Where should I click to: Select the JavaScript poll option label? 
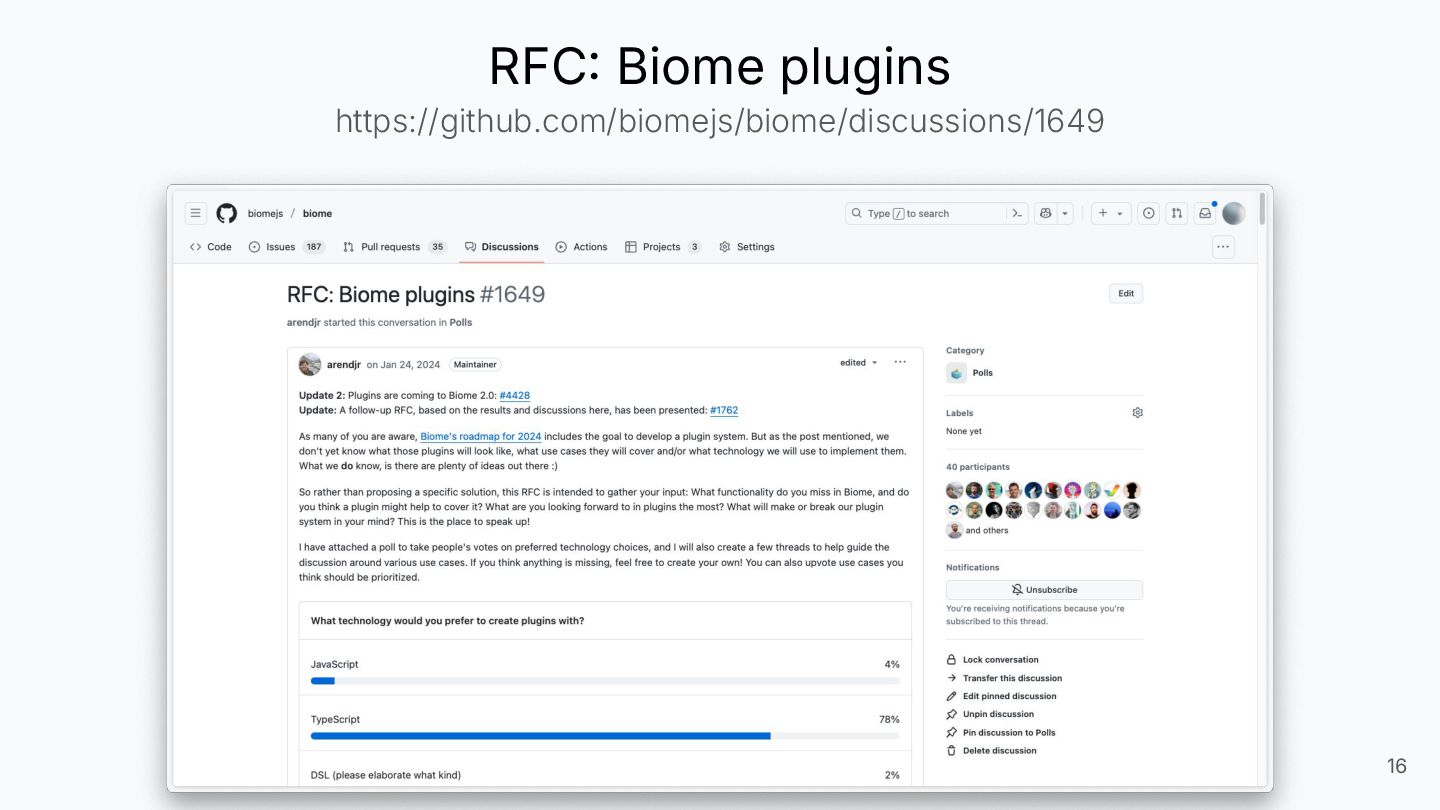tap(334, 665)
